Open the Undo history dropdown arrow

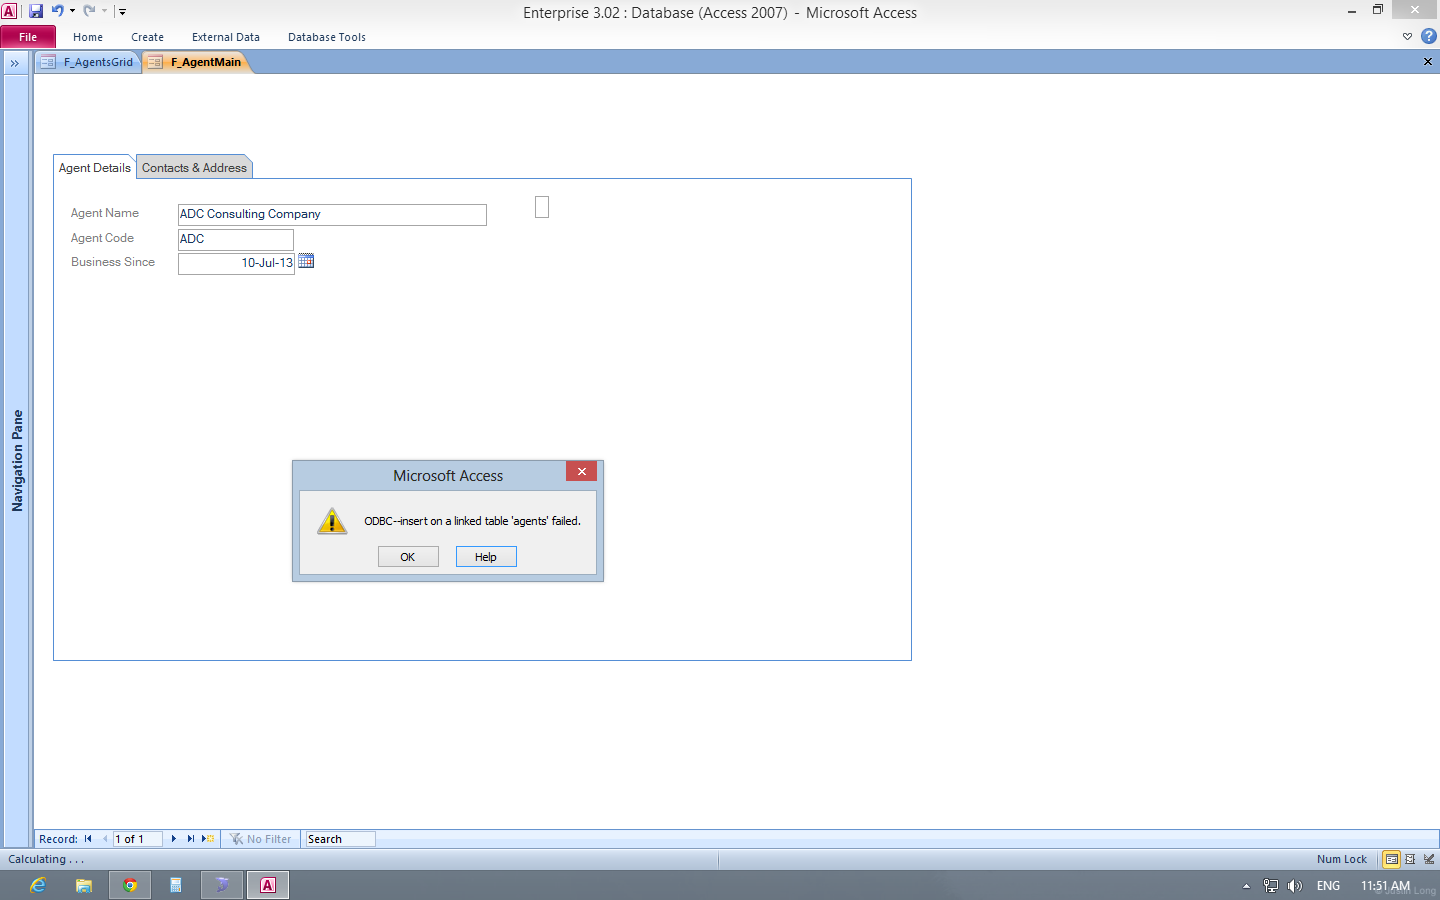72,11
